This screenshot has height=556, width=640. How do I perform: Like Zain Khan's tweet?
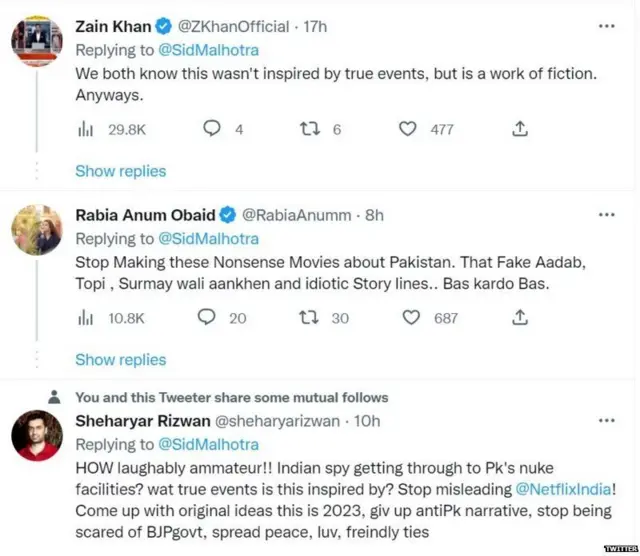point(407,129)
